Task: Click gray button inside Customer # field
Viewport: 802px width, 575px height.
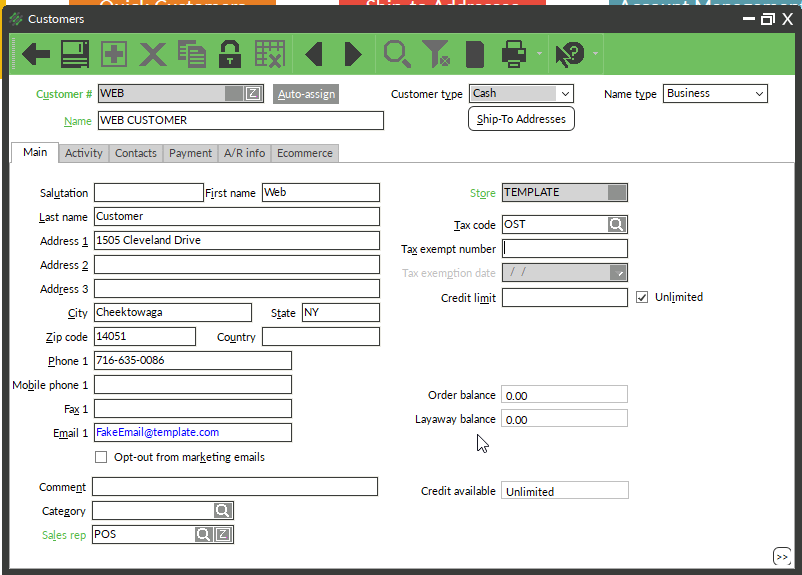Action: pyautogui.click(x=234, y=94)
